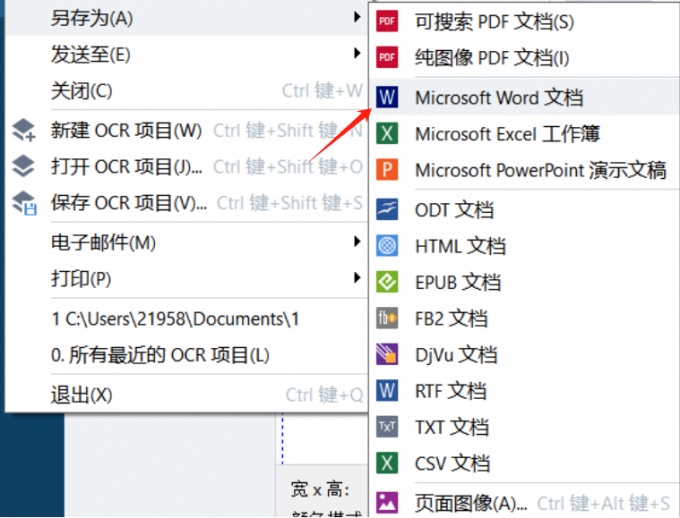680x518 pixels.
Task: Click the Ctrl 键+Alt 键+S shortcut text
Action: (603, 503)
